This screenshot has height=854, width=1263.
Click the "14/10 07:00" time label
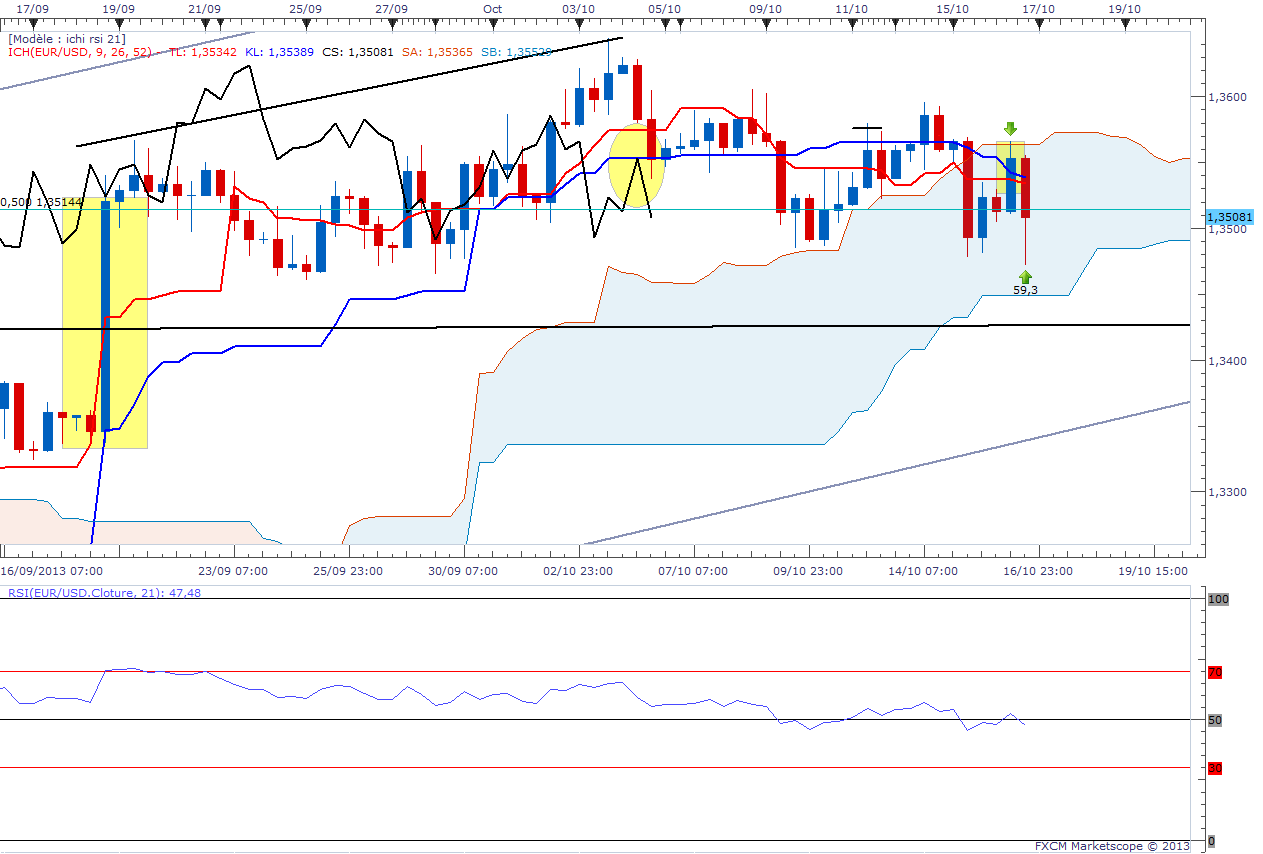click(x=922, y=571)
